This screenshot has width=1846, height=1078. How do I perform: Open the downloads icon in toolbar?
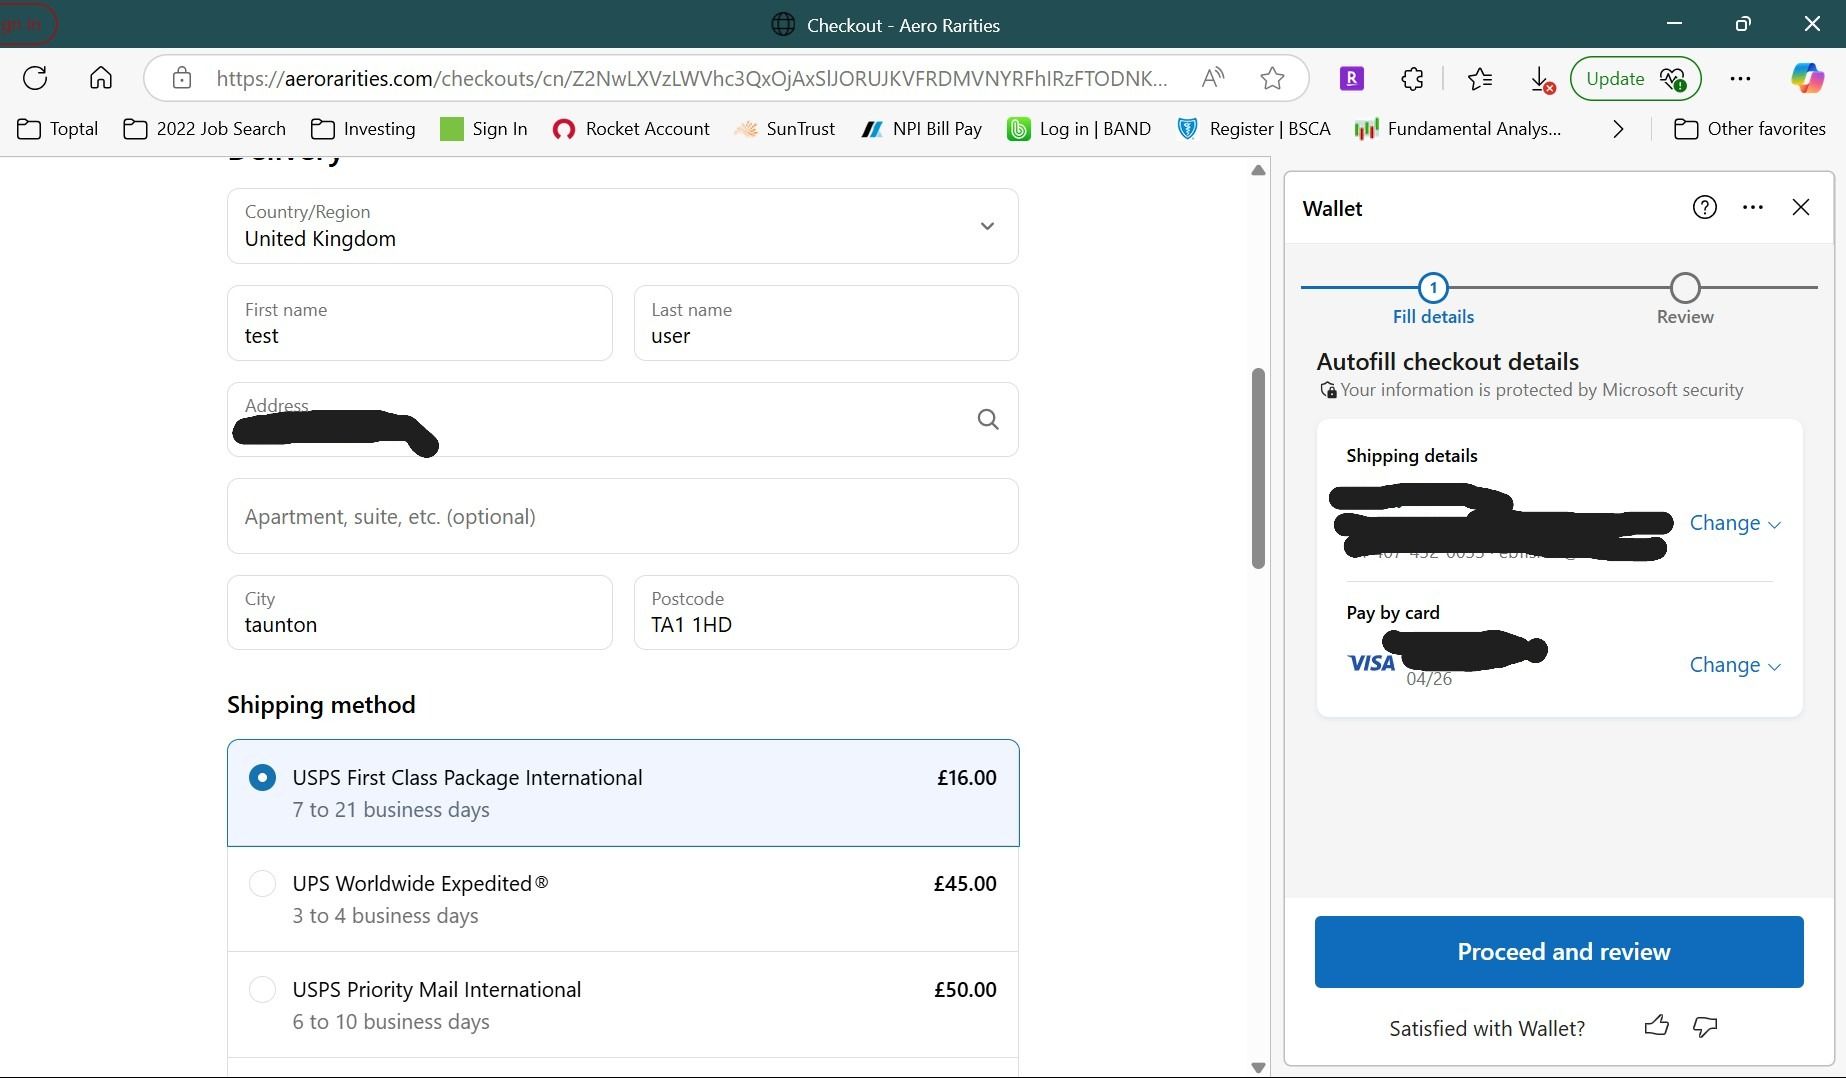click(1541, 79)
